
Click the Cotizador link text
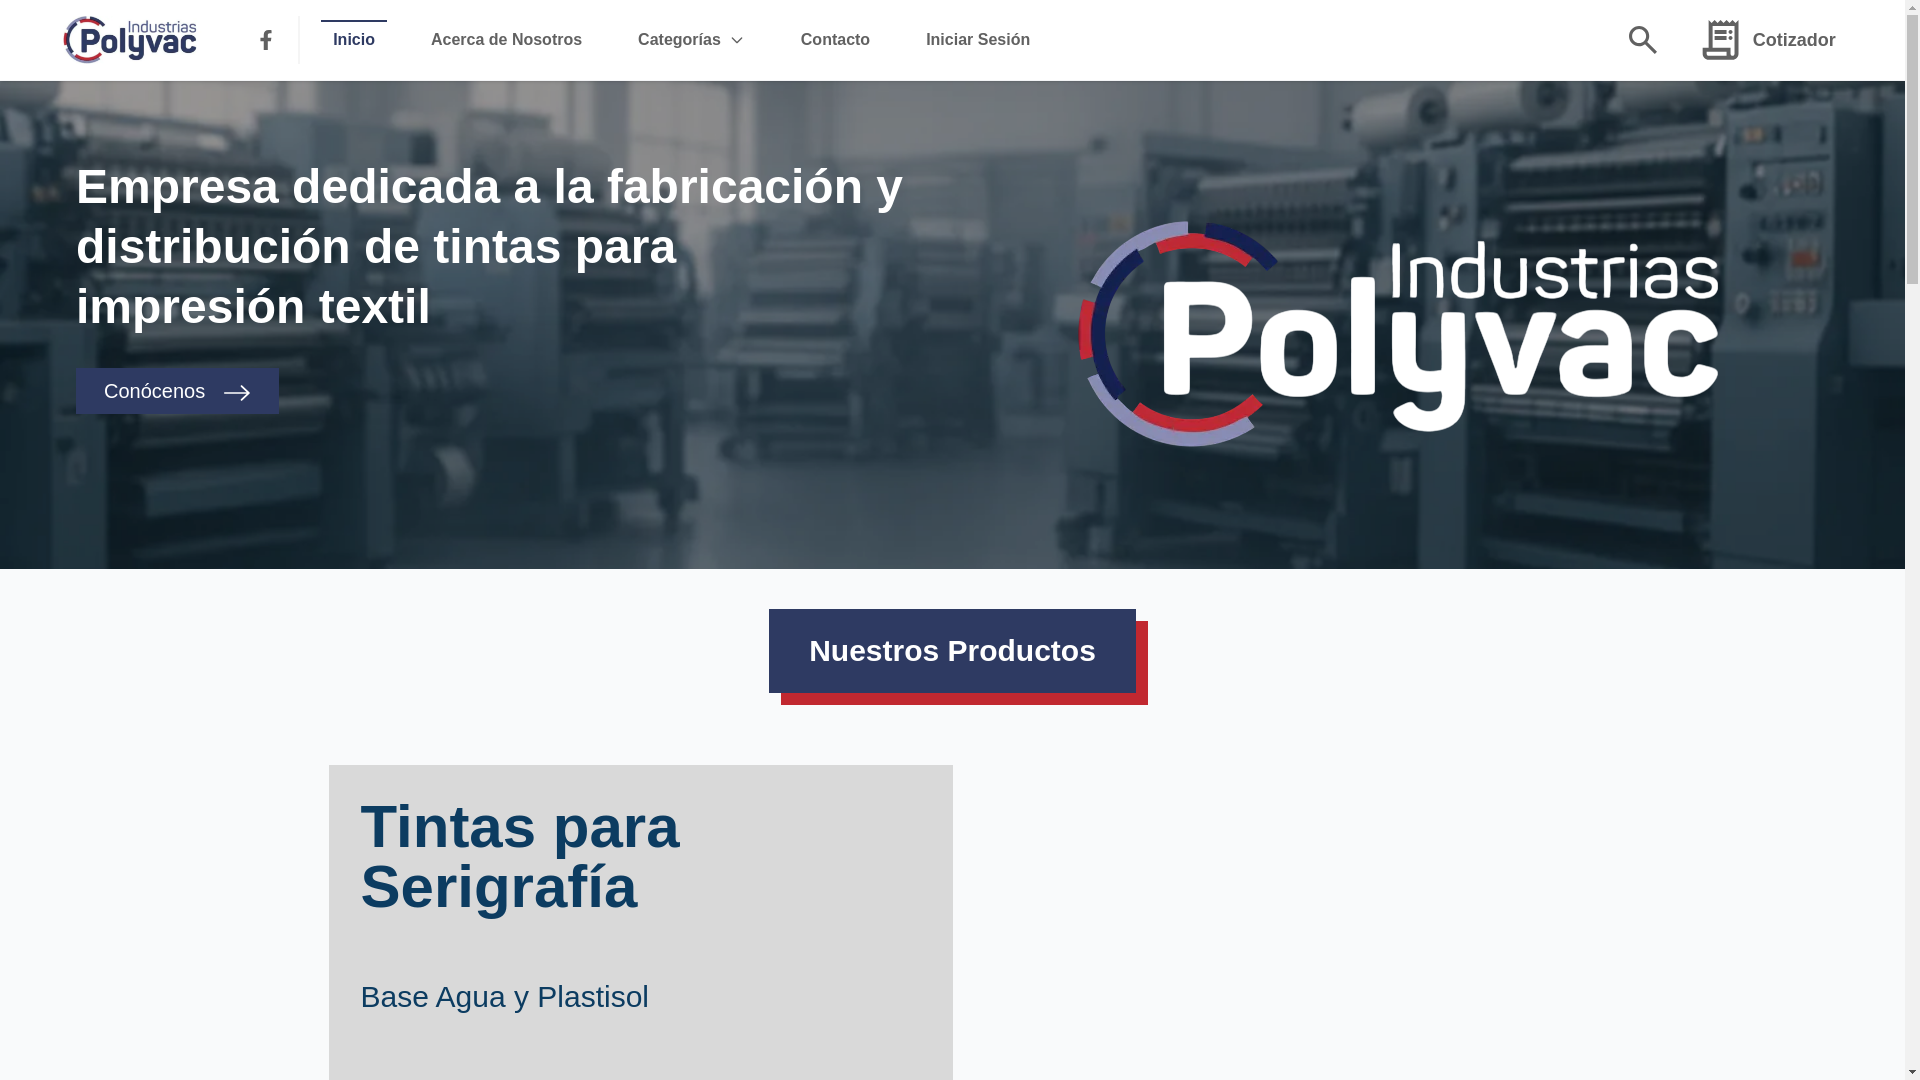(1794, 40)
